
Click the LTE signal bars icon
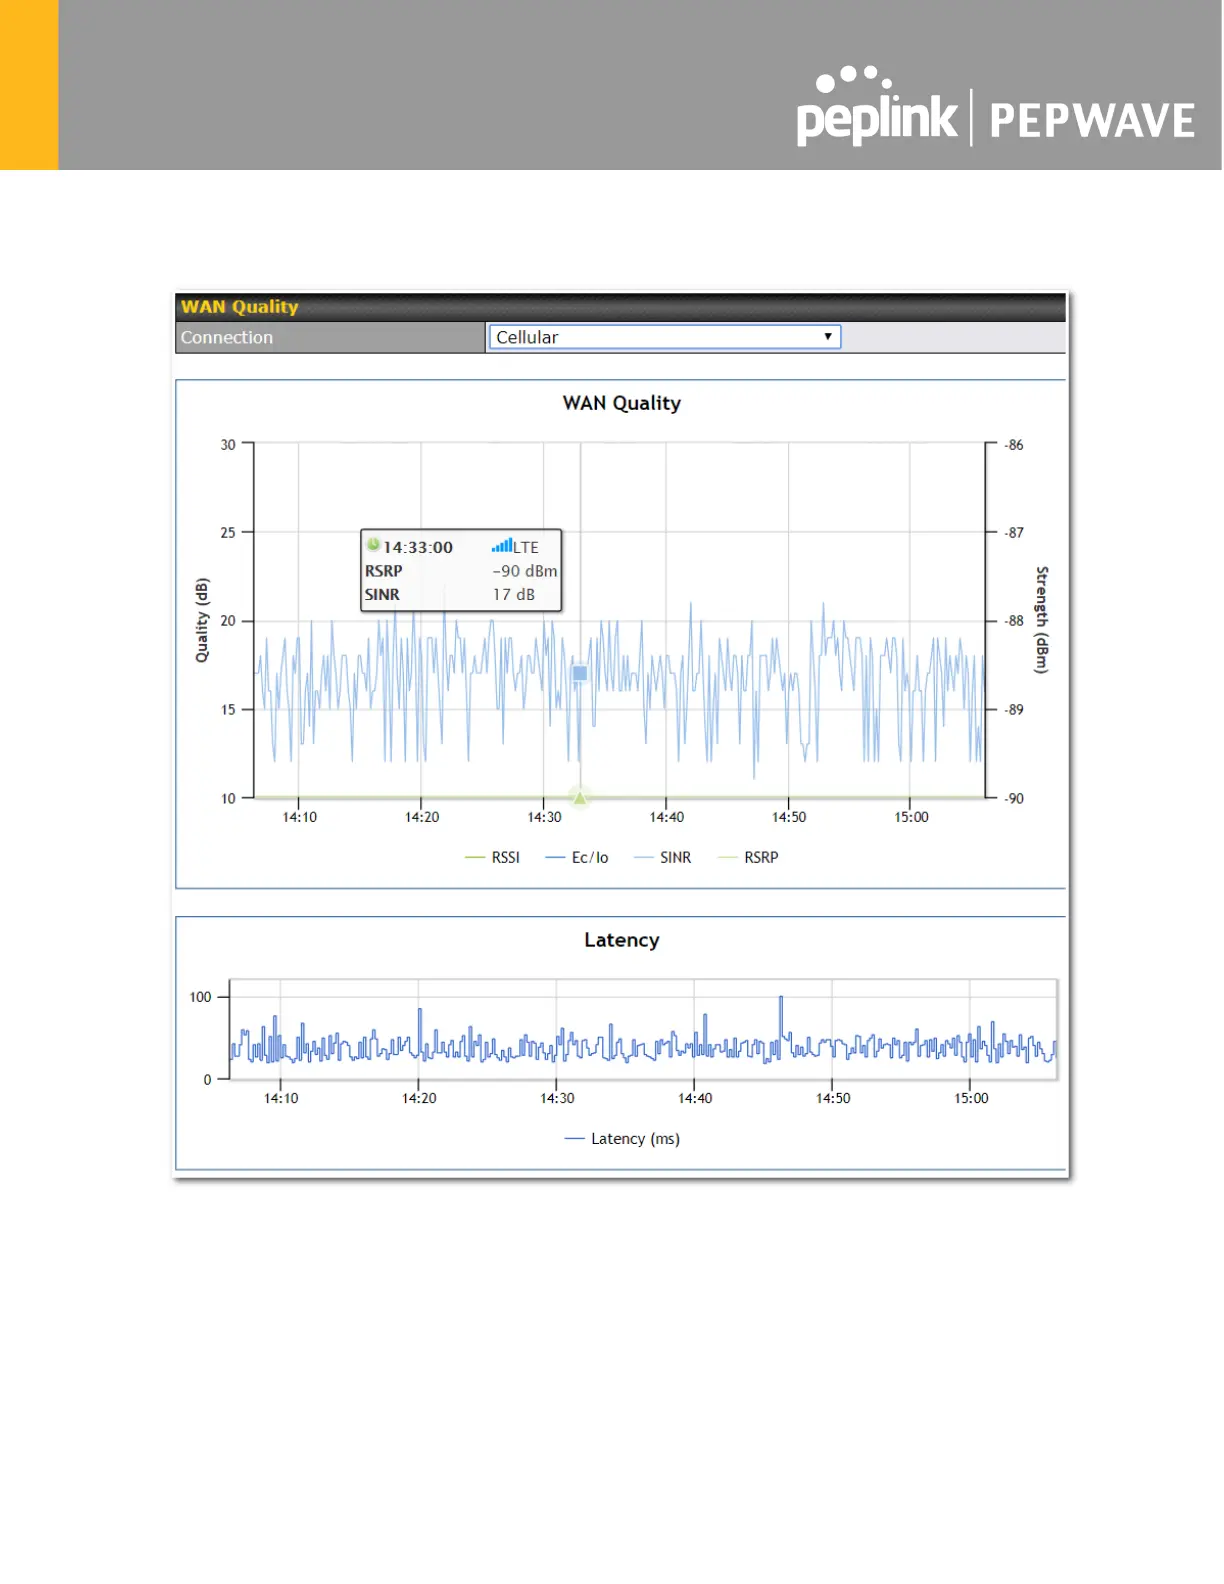(x=501, y=545)
